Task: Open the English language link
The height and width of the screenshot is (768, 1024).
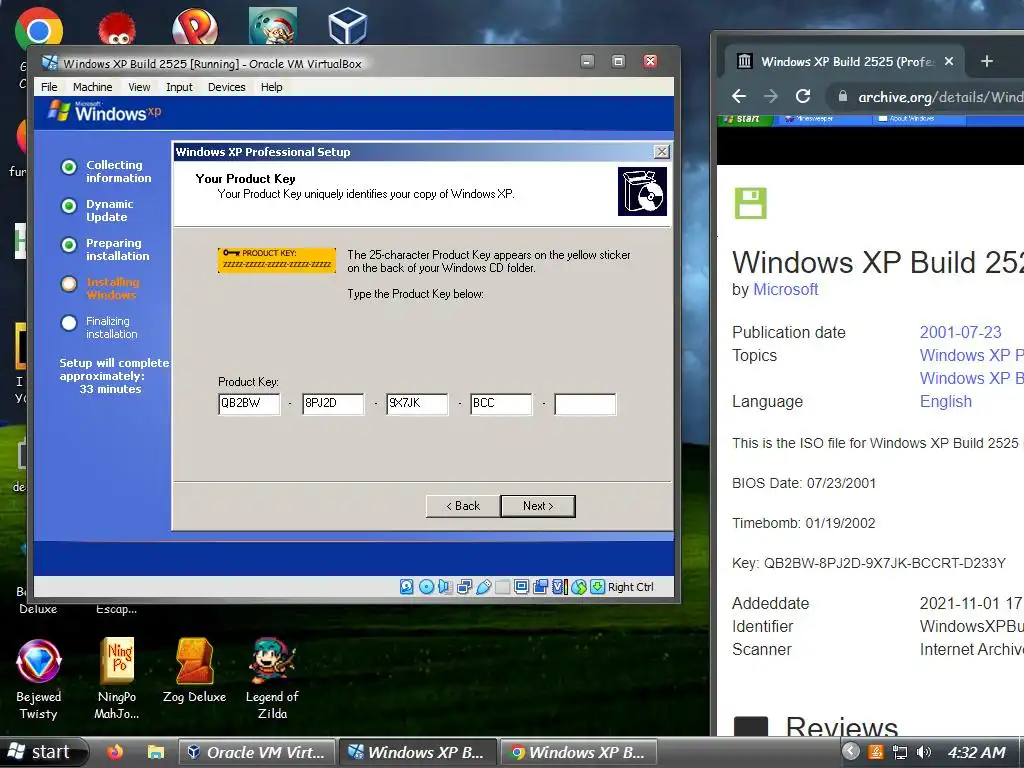Action: (x=946, y=402)
